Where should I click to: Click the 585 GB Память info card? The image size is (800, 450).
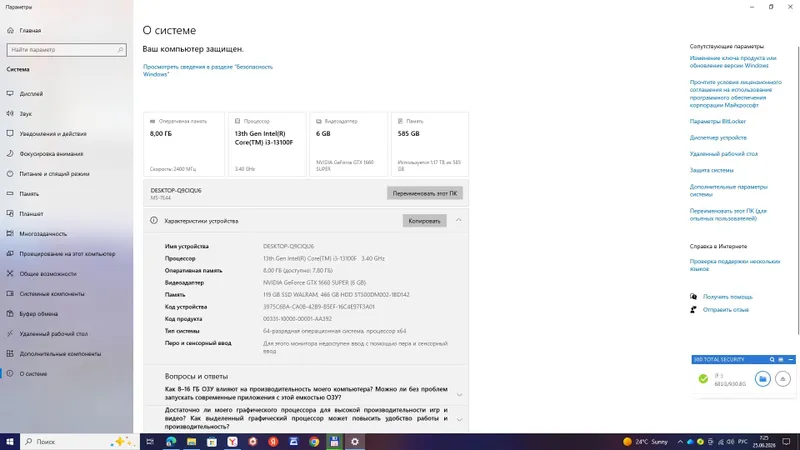430,144
